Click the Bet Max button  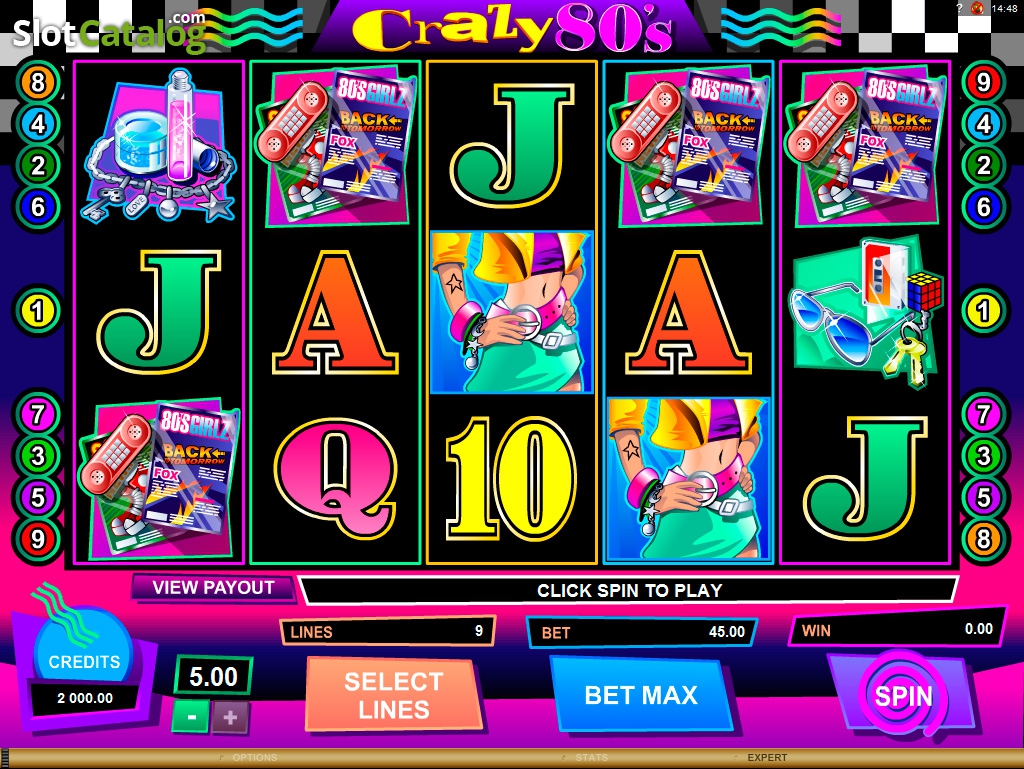(641, 695)
